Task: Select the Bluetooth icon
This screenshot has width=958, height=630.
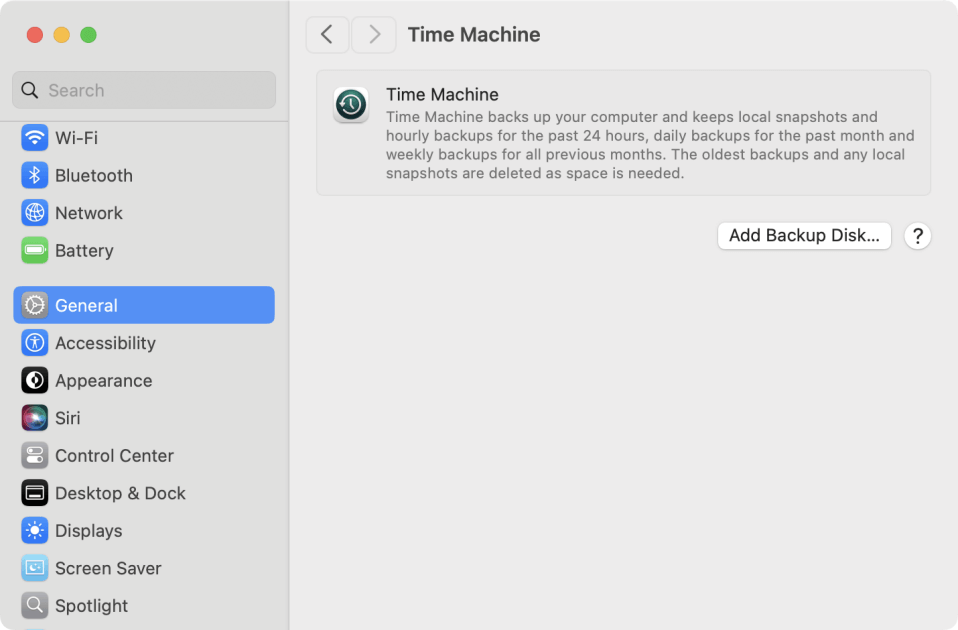Action: (x=34, y=175)
